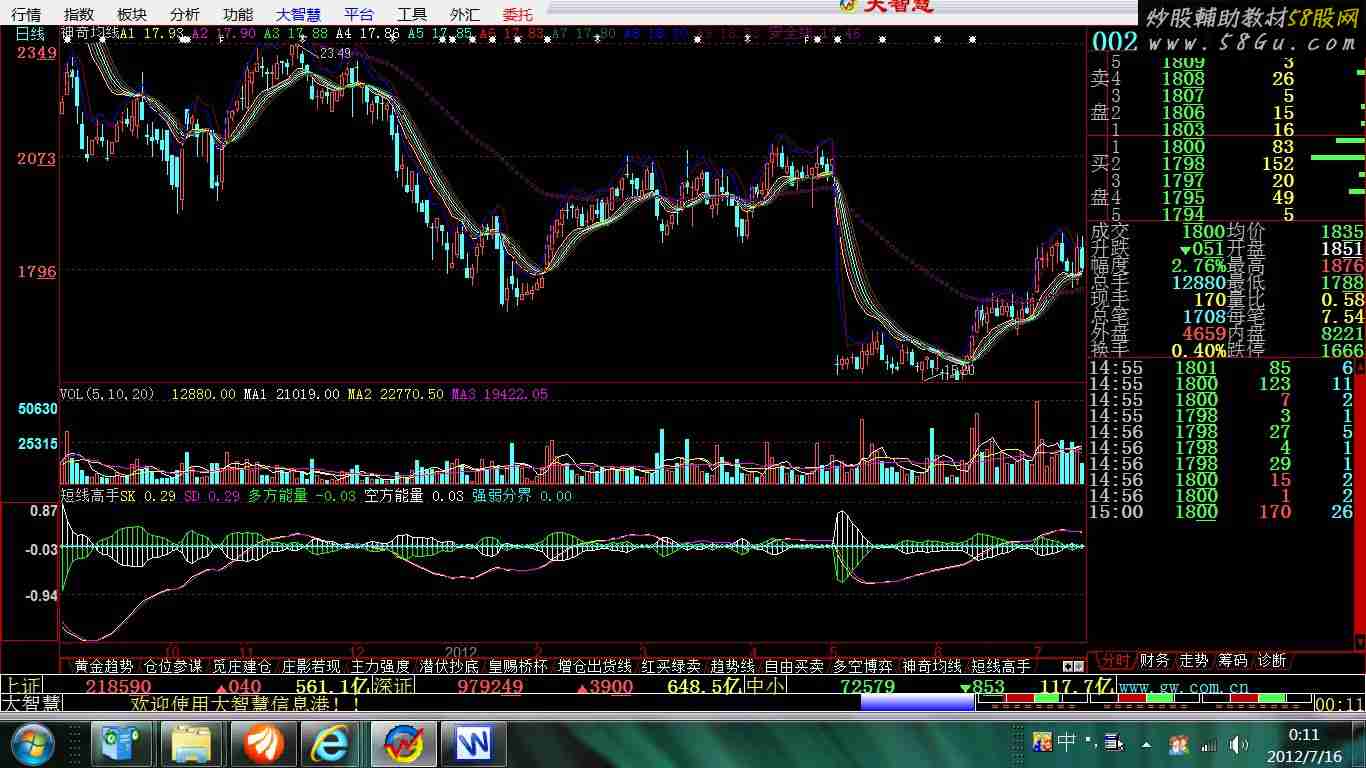Open the taskbar clock 0:11
Screen dimensions: 1366x768
click(x=1304, y=735)
